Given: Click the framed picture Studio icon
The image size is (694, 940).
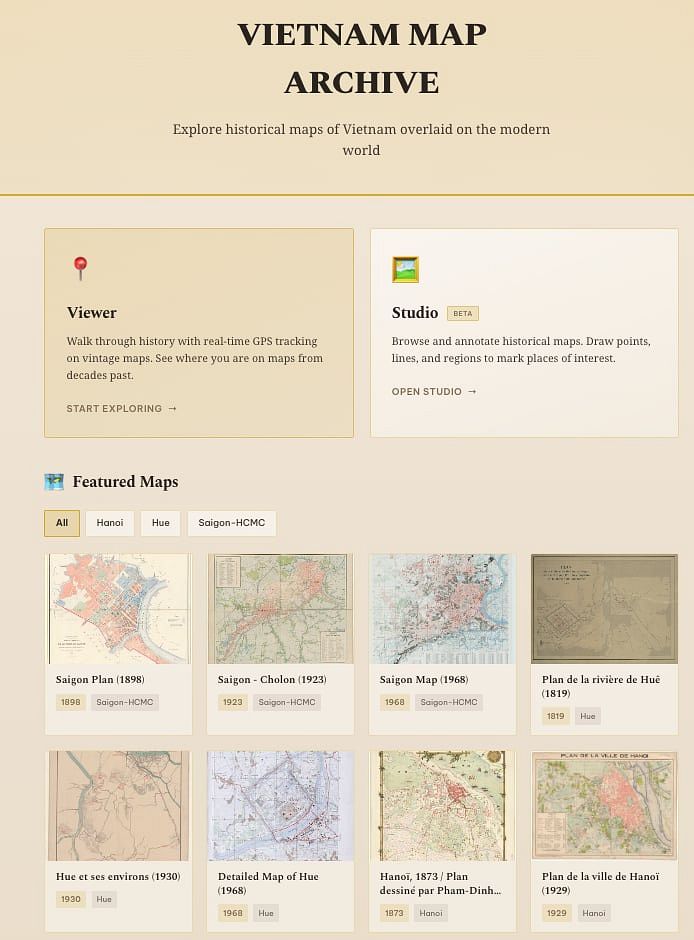Looking at the screenshot, I should 405,269.
